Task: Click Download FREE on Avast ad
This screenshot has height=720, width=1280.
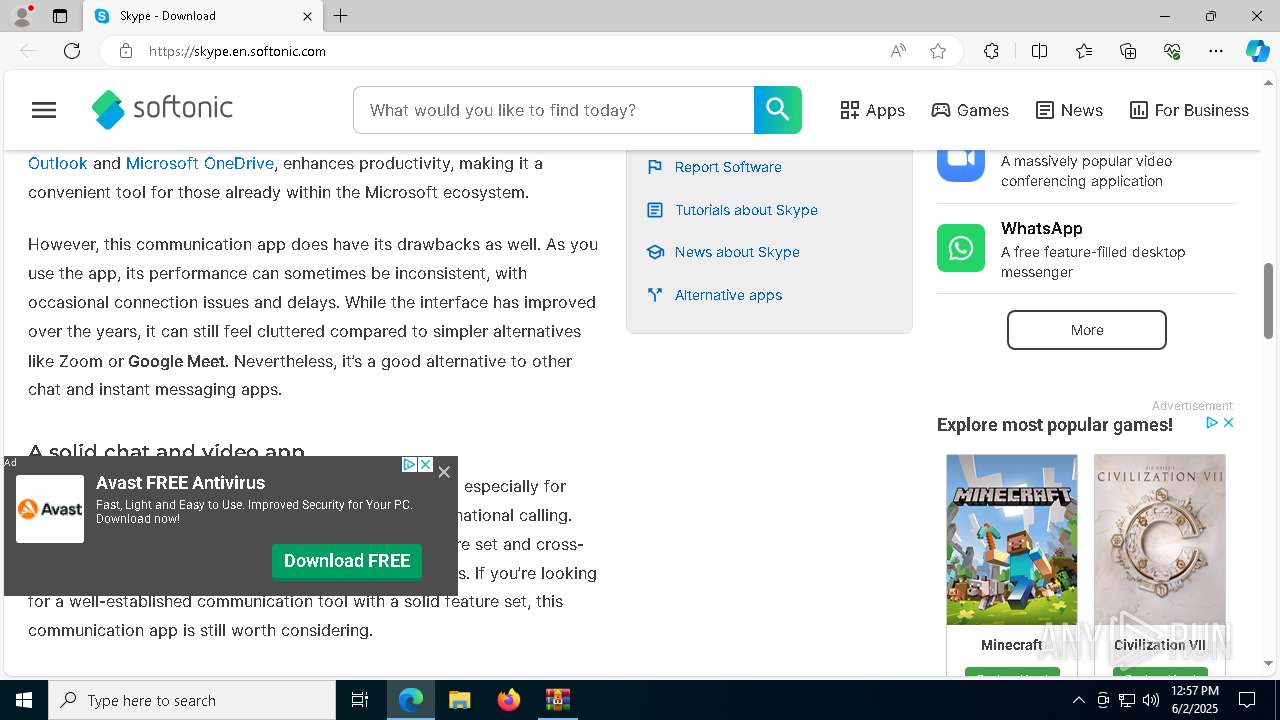Action: 347,561
